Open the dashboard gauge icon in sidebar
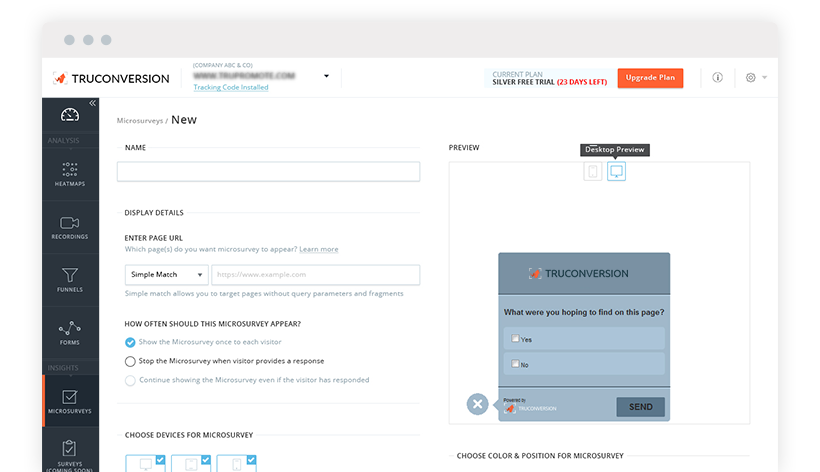 [70, 114]
